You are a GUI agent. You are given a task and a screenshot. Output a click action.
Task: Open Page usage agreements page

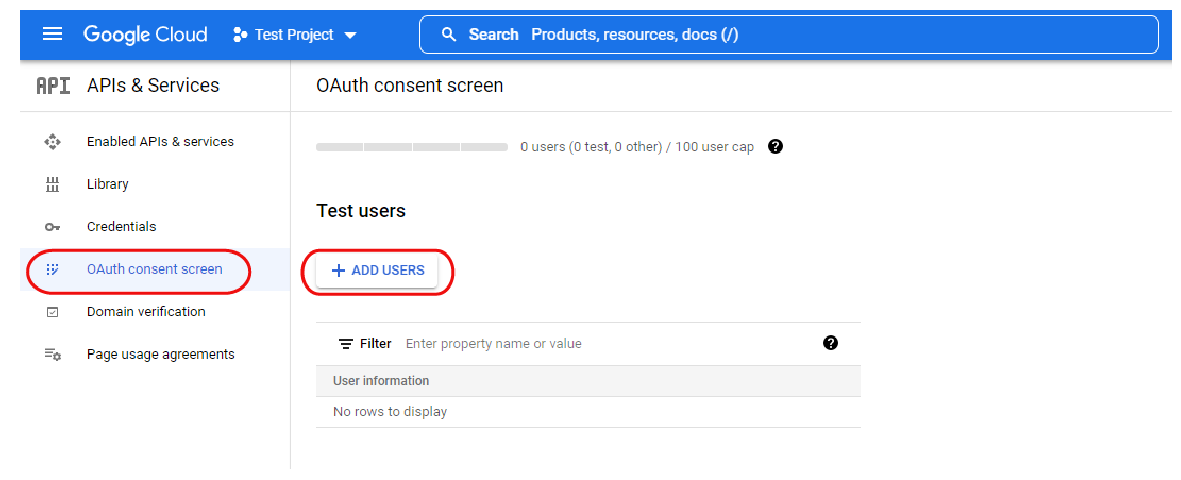pos(160,354)
